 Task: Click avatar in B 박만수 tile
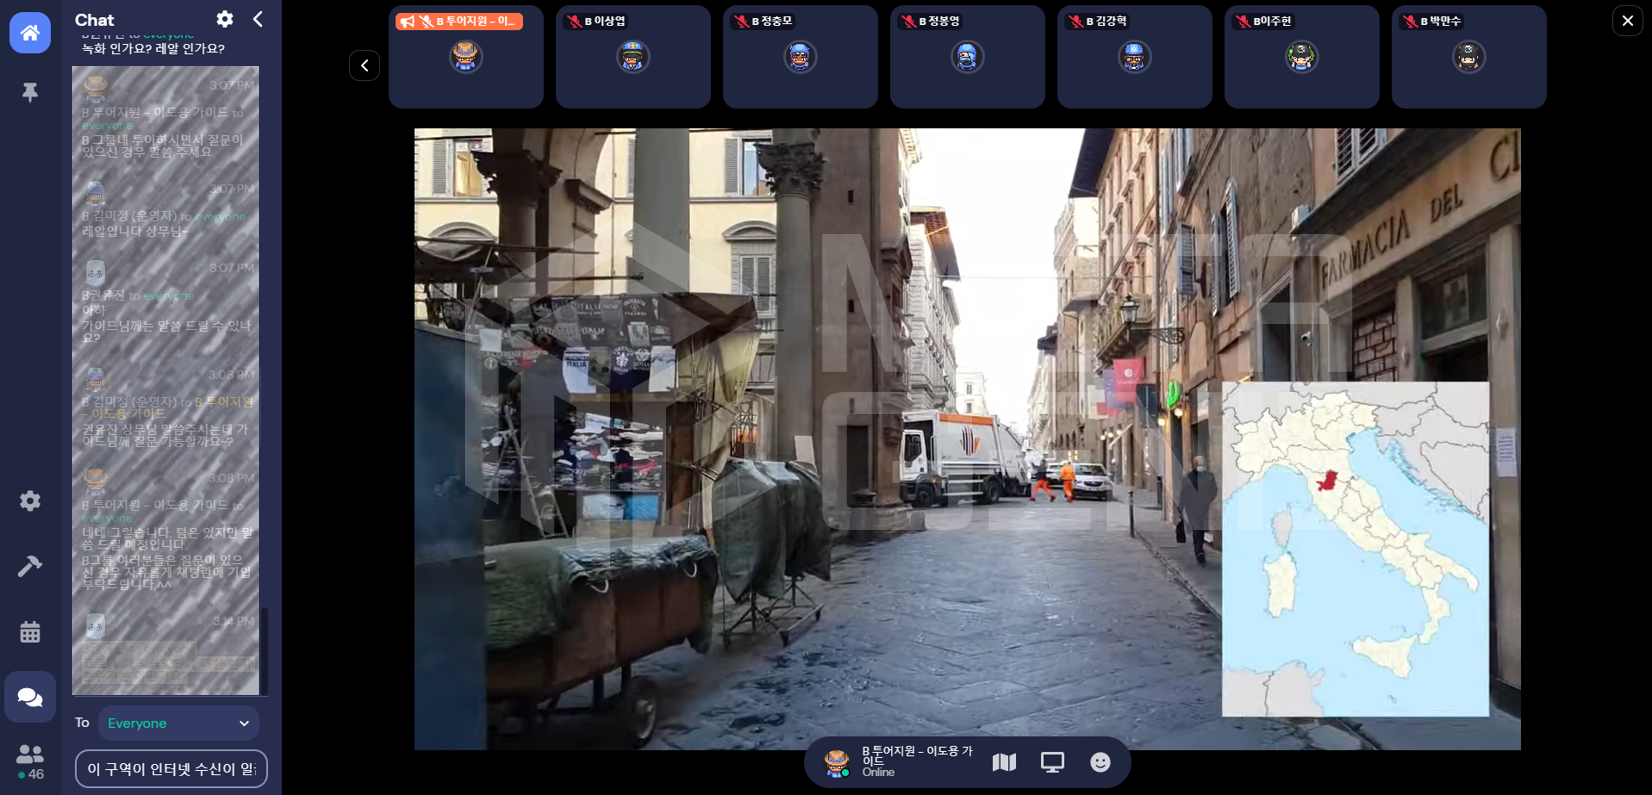point(1469,57)
